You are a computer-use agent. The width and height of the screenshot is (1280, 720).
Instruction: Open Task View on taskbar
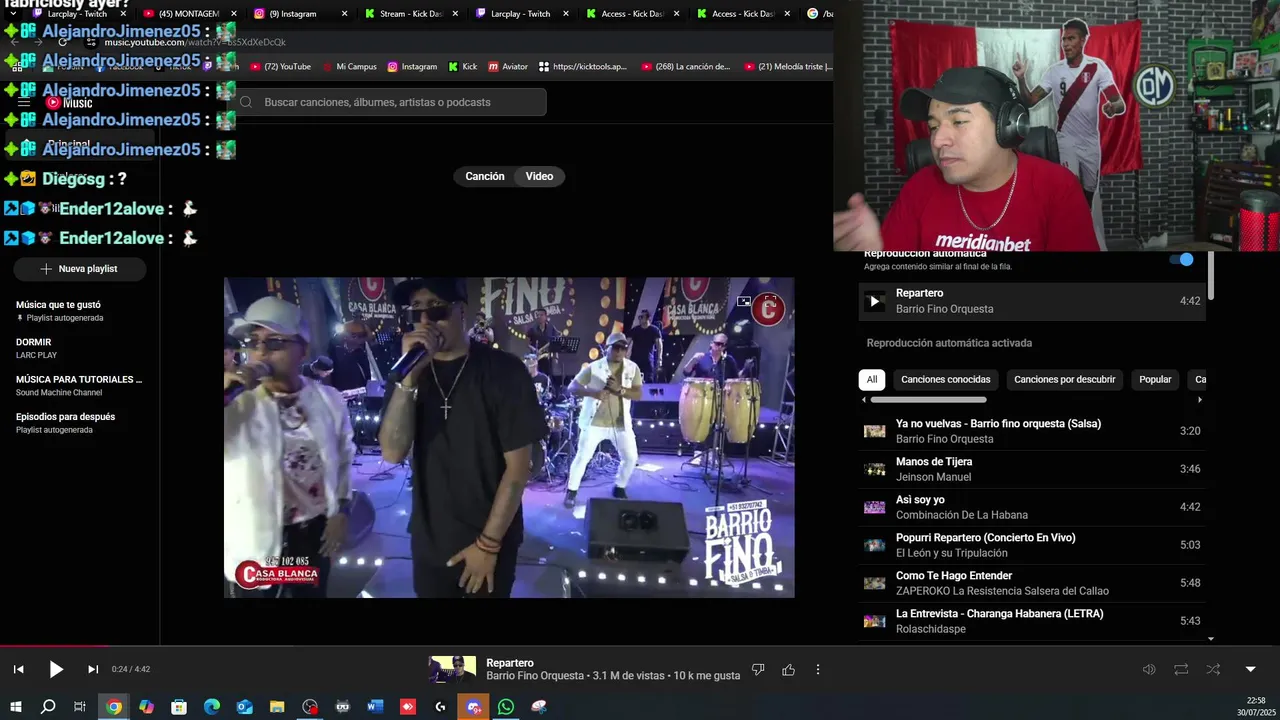(80, 707)
